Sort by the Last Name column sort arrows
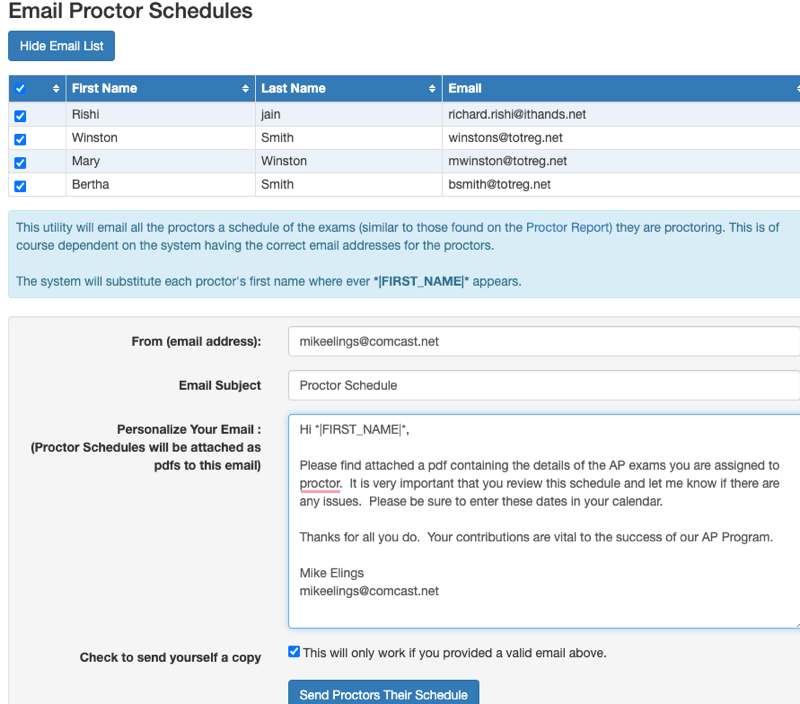This screenshot has width=800, height=704. point(432,89)
